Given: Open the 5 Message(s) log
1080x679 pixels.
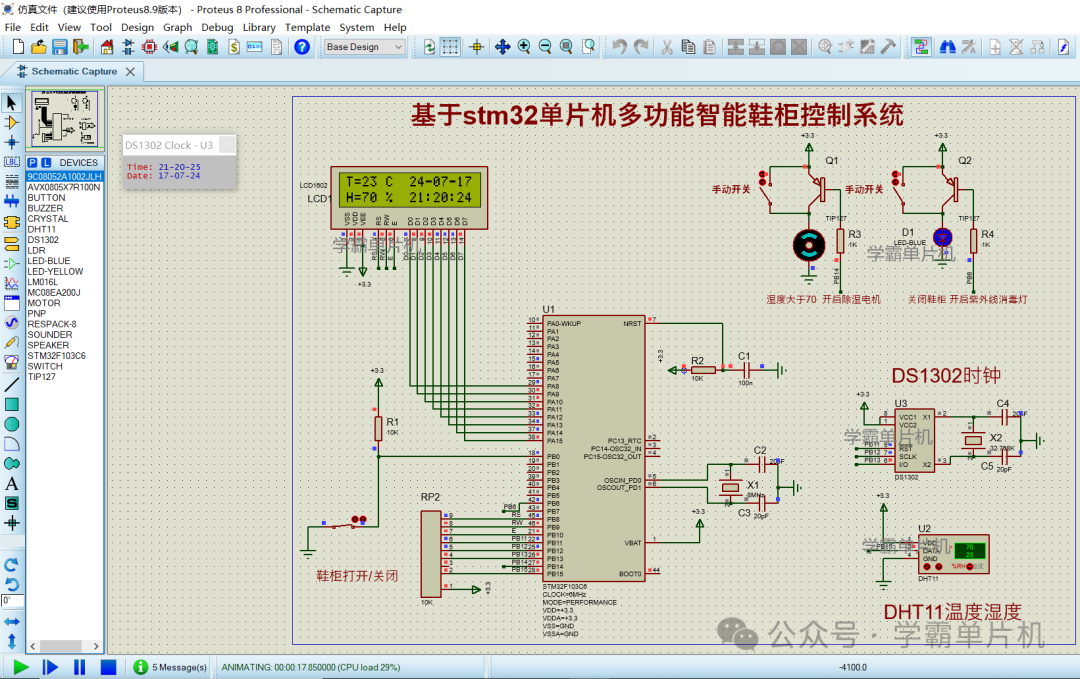Looking at the screenshot, I should coord(170,667).
